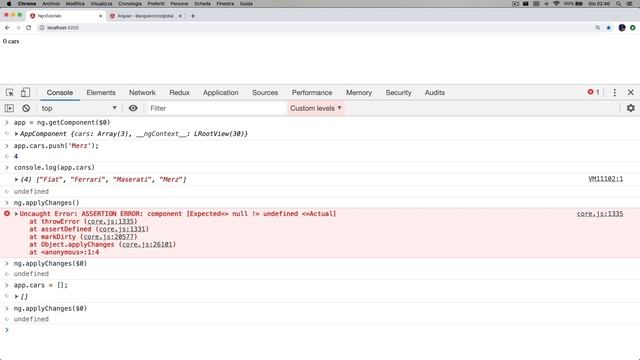
Task: Click the green extension icon in toolbar
Action: point(633,28)
